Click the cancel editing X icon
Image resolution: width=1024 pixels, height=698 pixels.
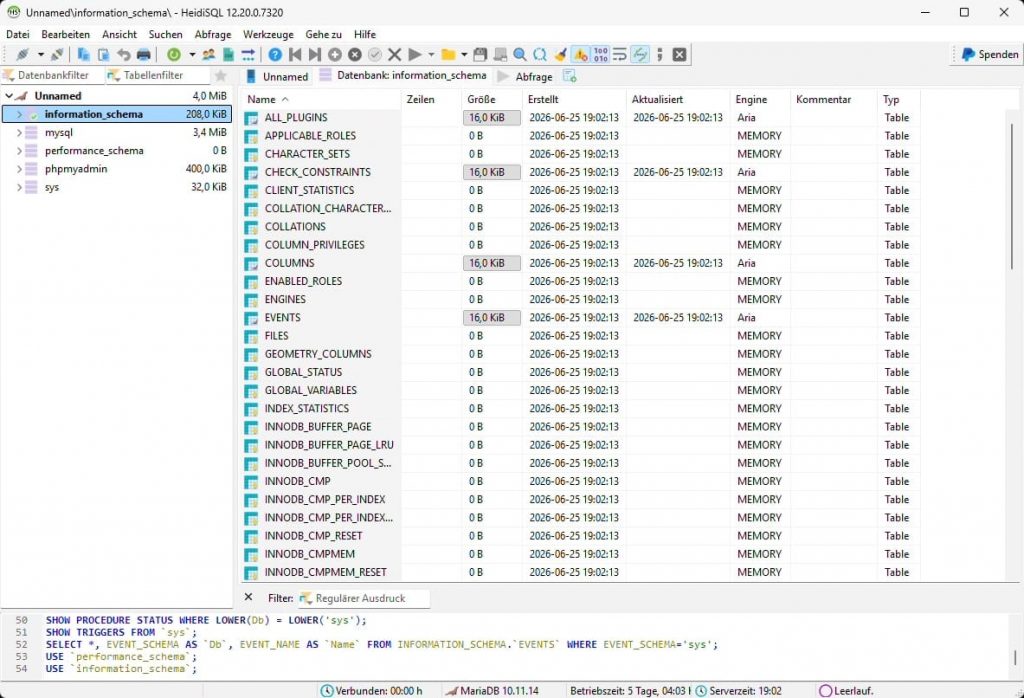394,55
